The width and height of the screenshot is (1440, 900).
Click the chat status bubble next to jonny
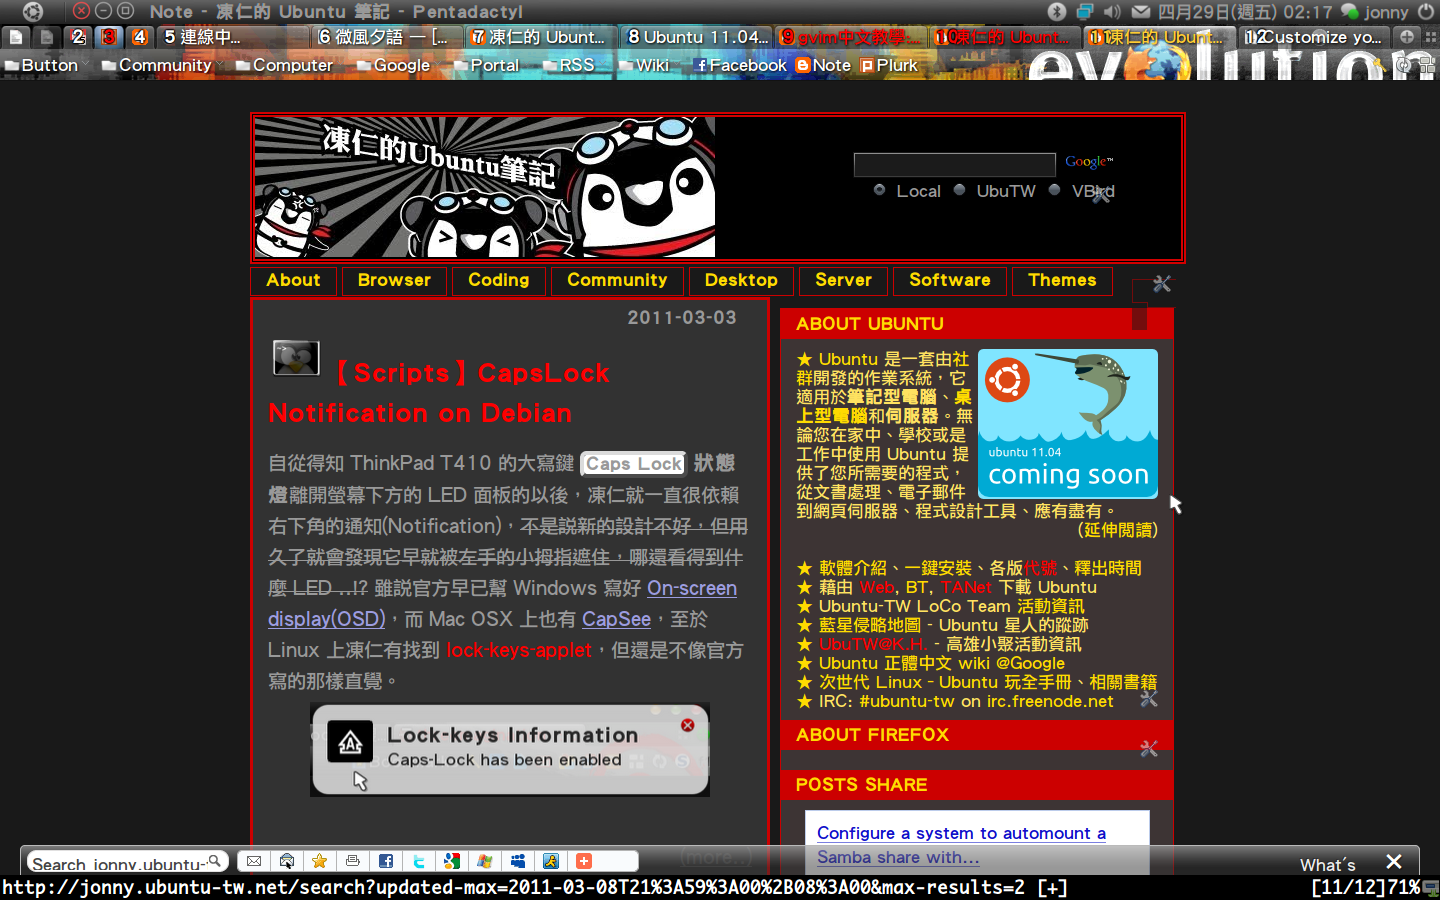click(1350, 11)
